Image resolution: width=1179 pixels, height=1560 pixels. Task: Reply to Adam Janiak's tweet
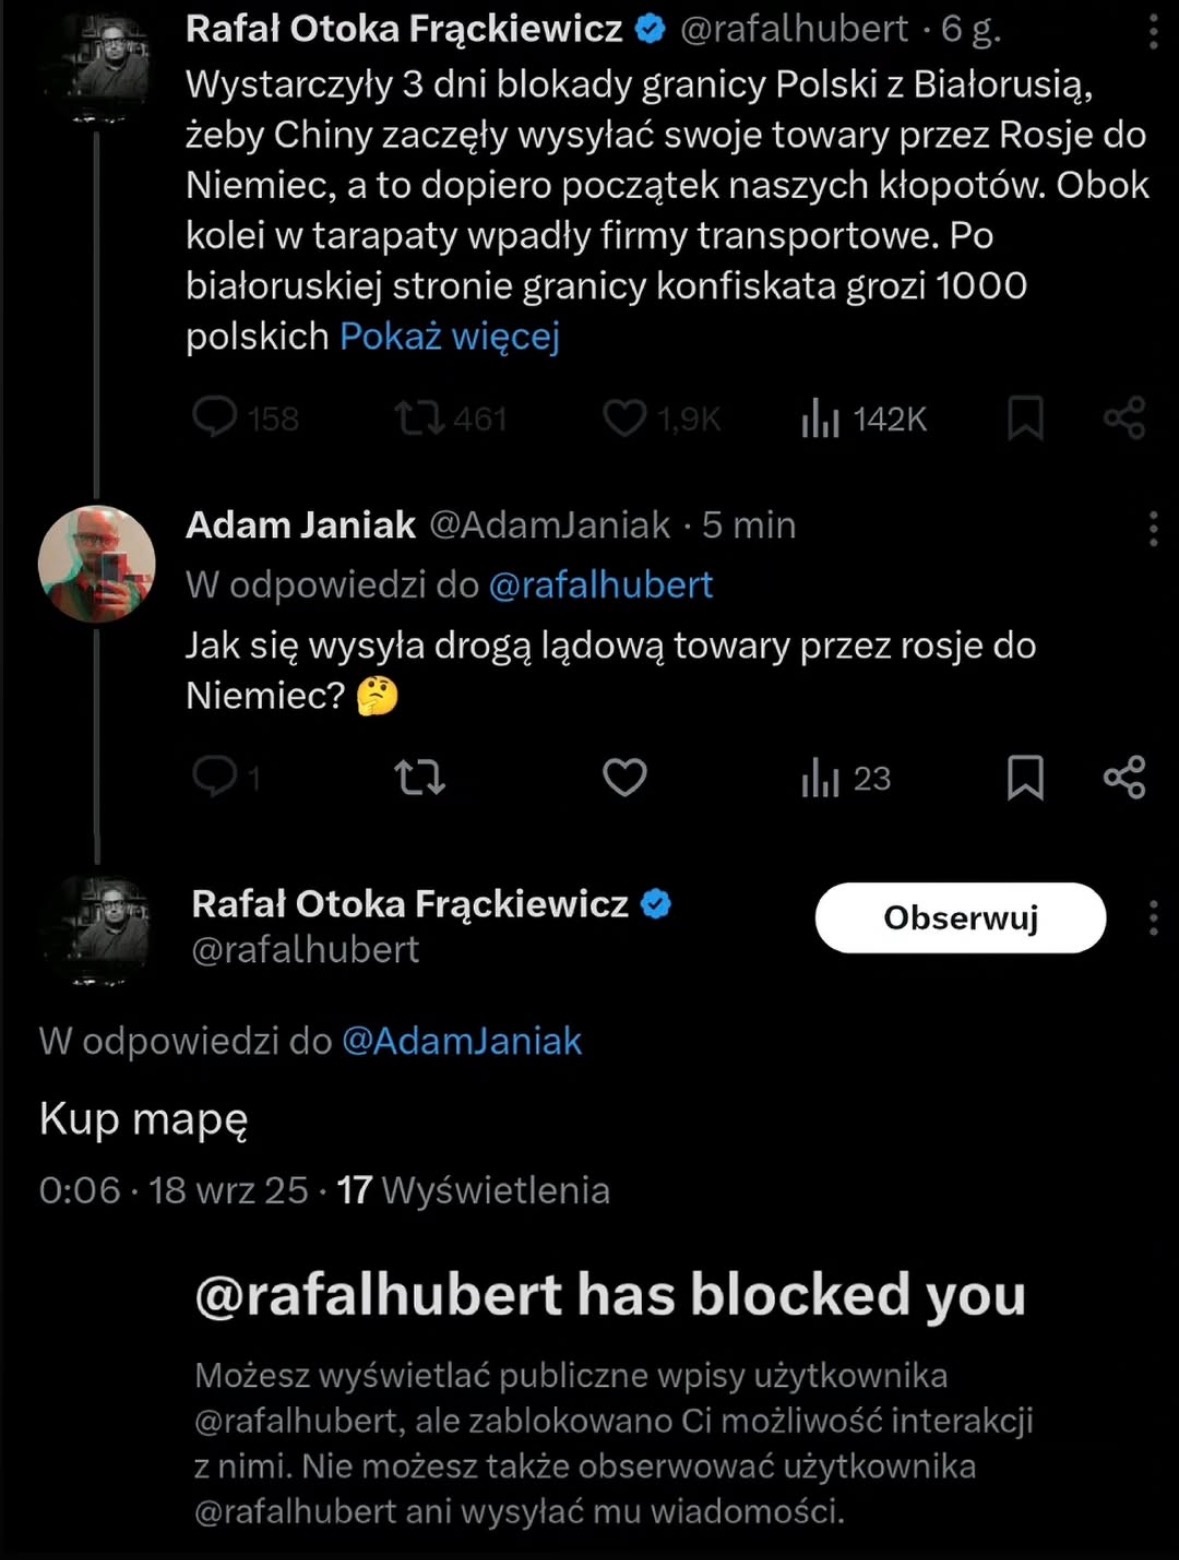[214, 777]
